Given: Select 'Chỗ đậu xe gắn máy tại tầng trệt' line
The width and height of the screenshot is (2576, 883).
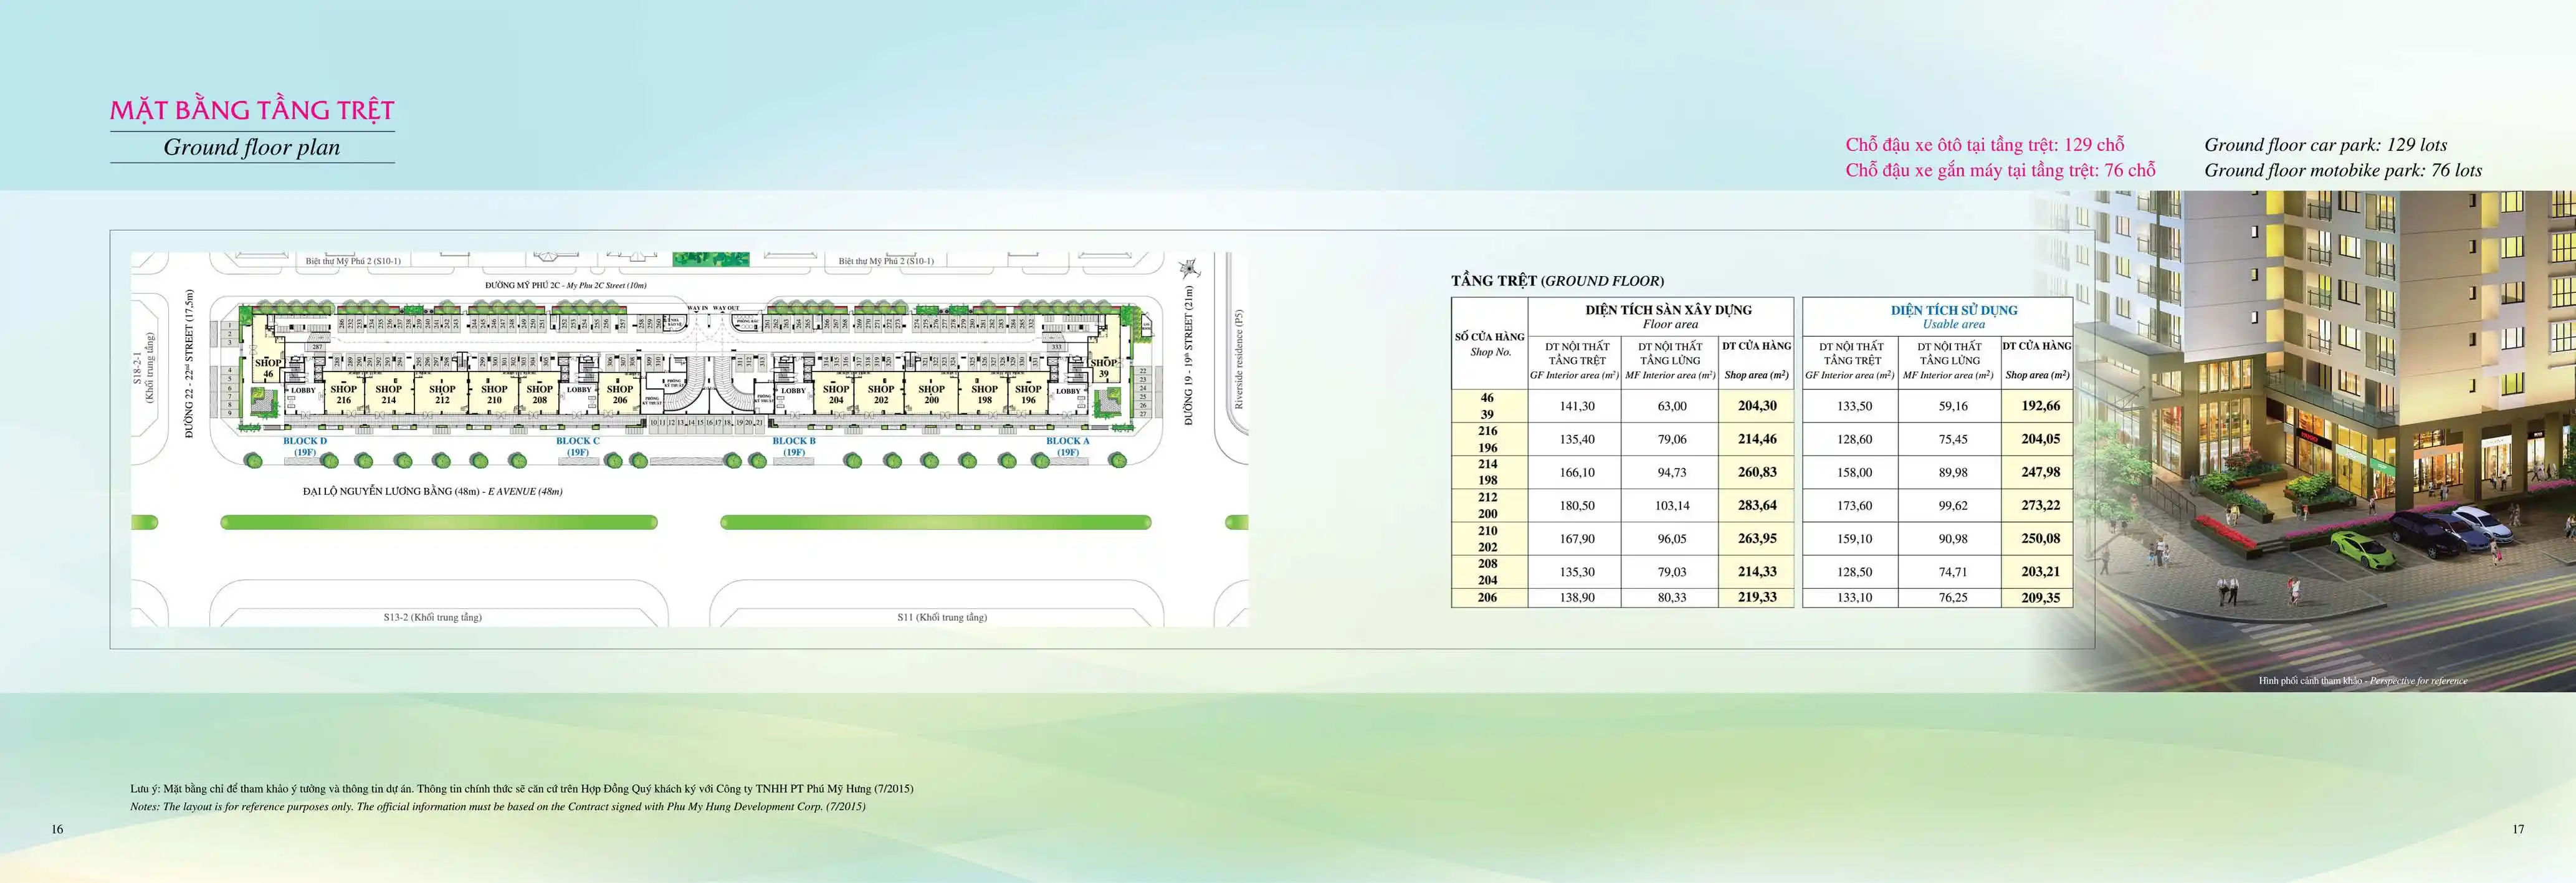Looking at the screenshot, I should click(2000, 170).
